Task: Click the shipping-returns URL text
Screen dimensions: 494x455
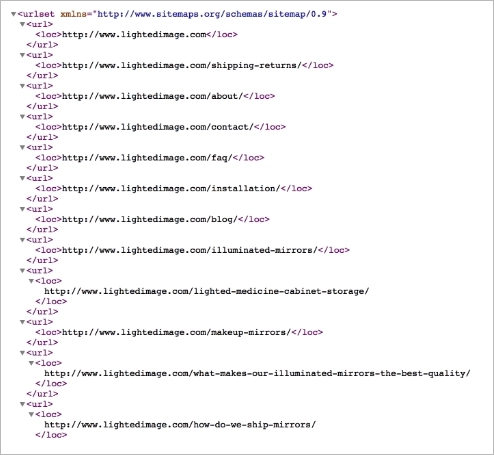Action: (182, 65)
